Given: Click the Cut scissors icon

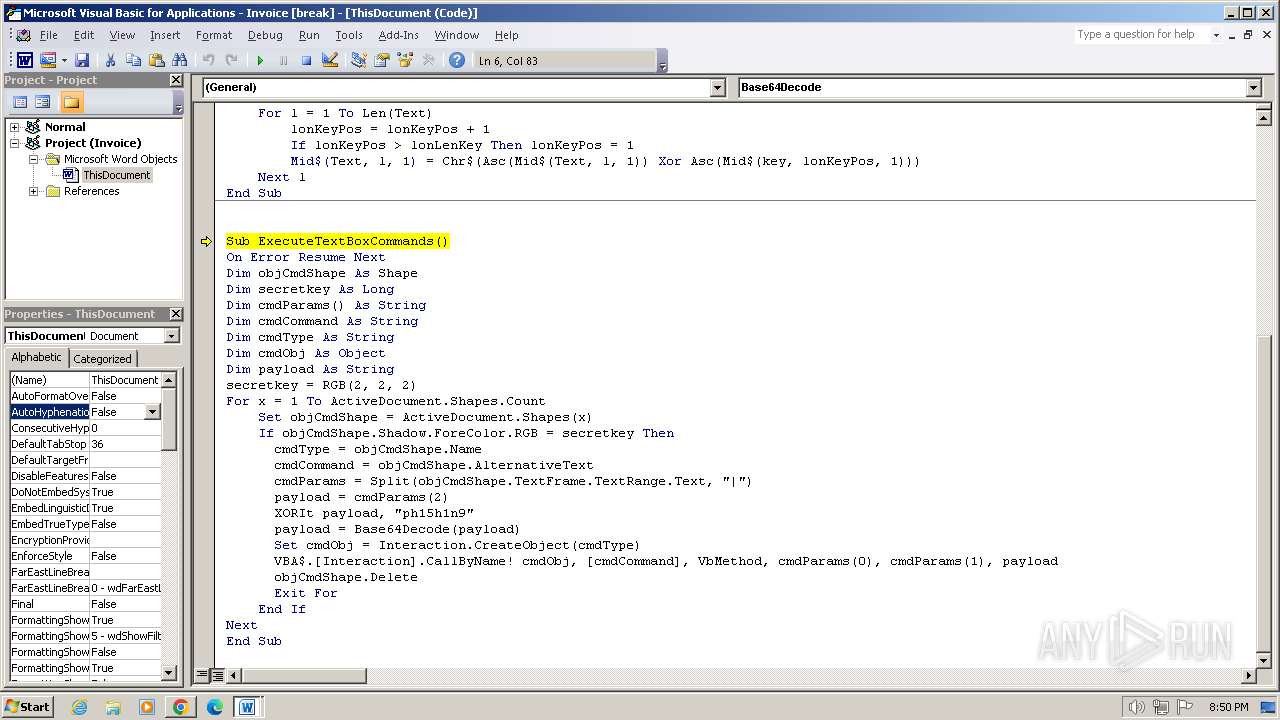Looking at the screenshot, I should pos(110,61).
